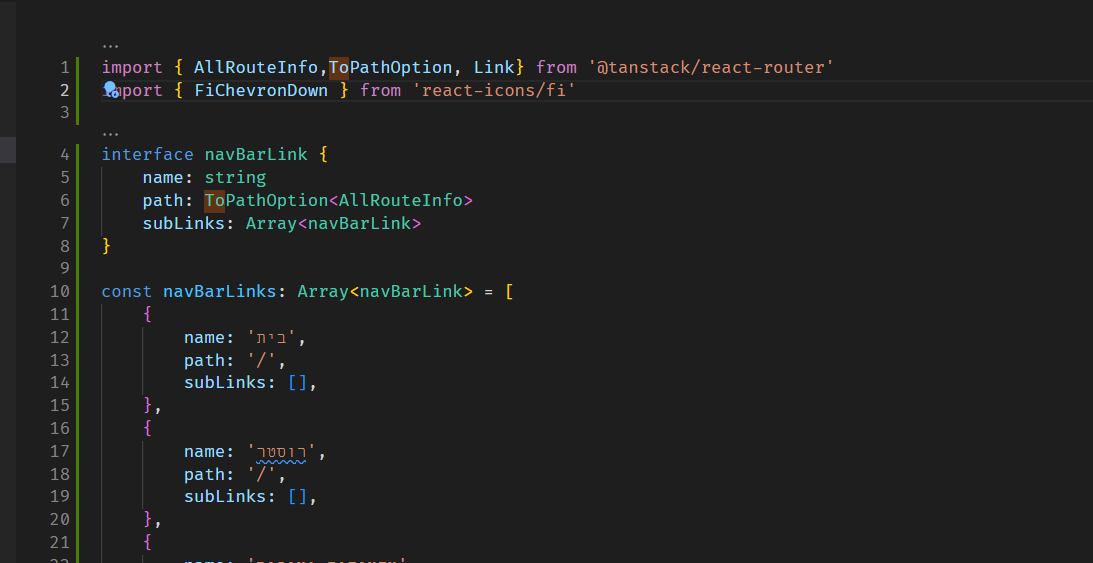Click the closing brace on line 15
Screen dimensions: 1093x563
pos(148,405)
